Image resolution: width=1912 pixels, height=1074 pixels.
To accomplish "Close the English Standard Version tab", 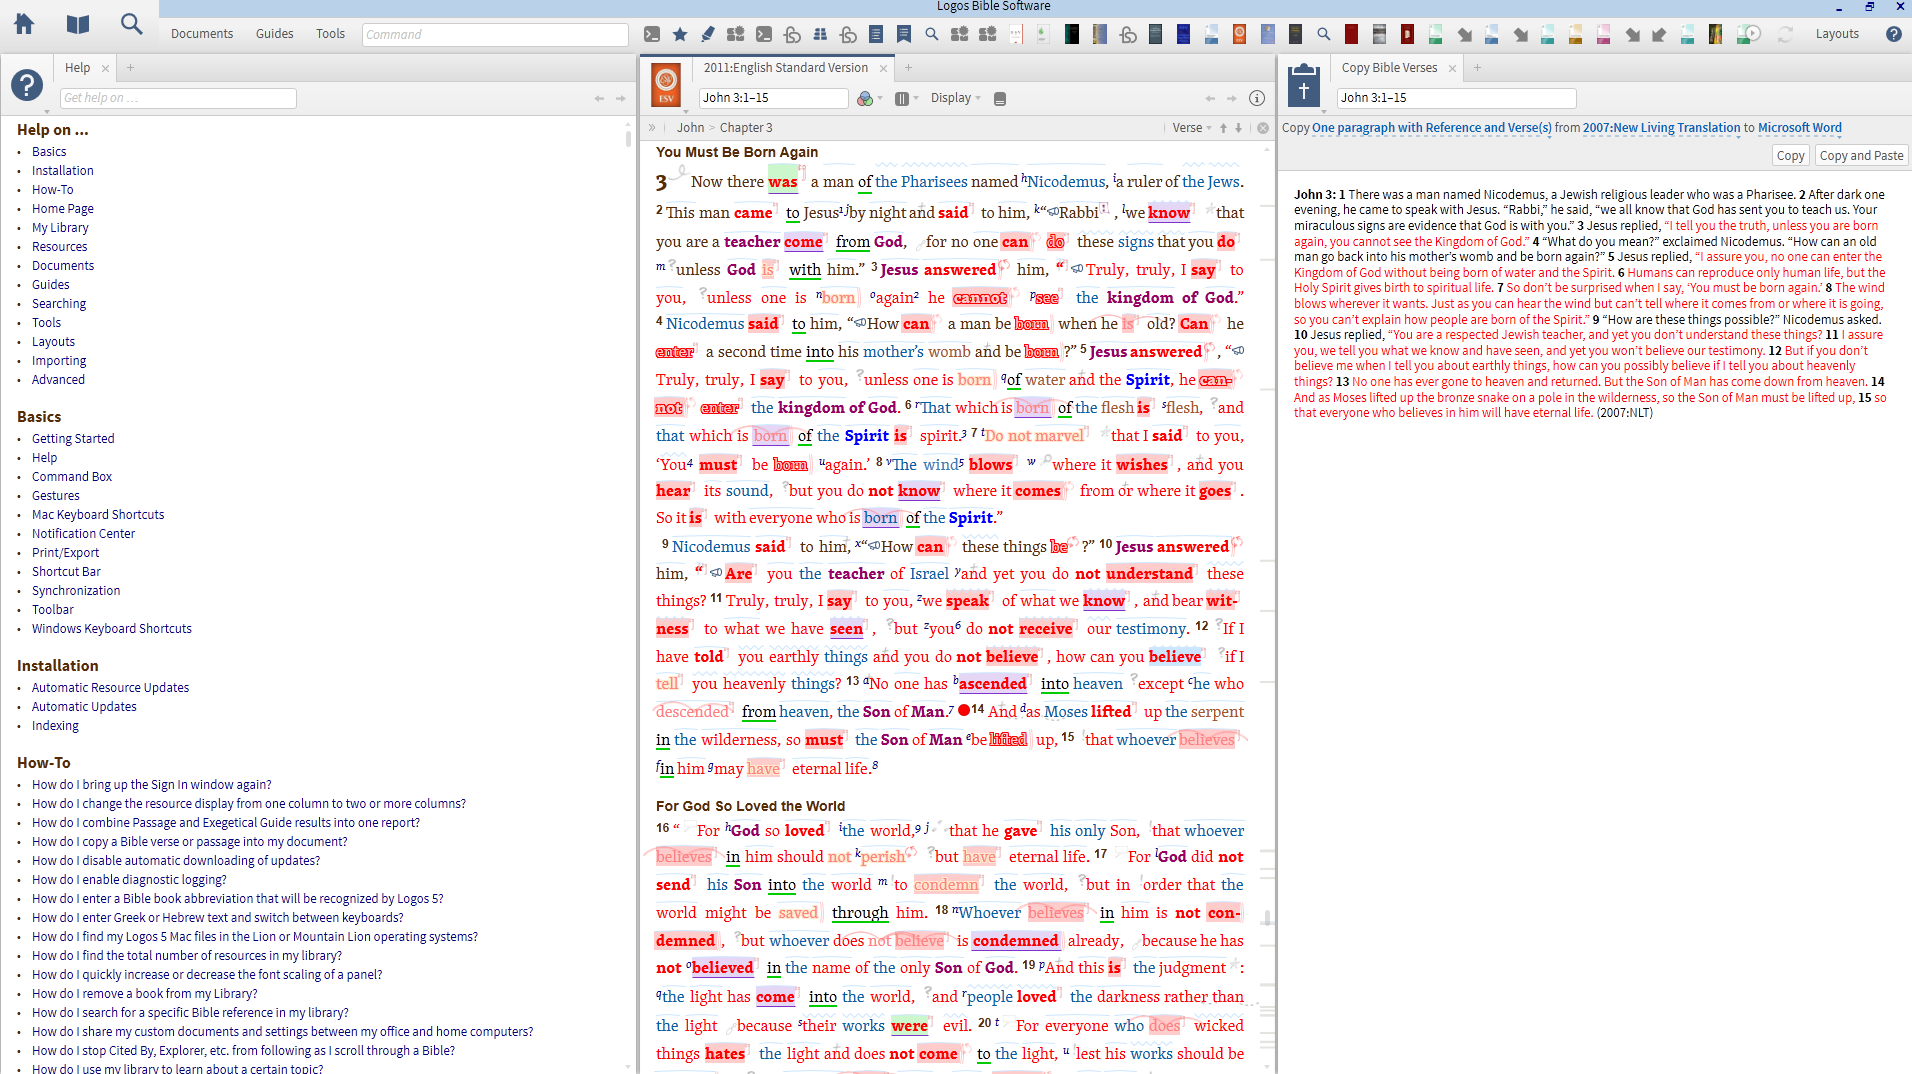I will coord(883,69).
